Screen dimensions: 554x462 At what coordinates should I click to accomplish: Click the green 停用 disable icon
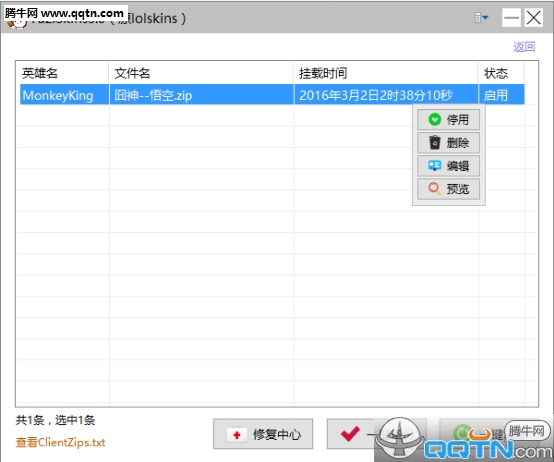tap(435, 119)
